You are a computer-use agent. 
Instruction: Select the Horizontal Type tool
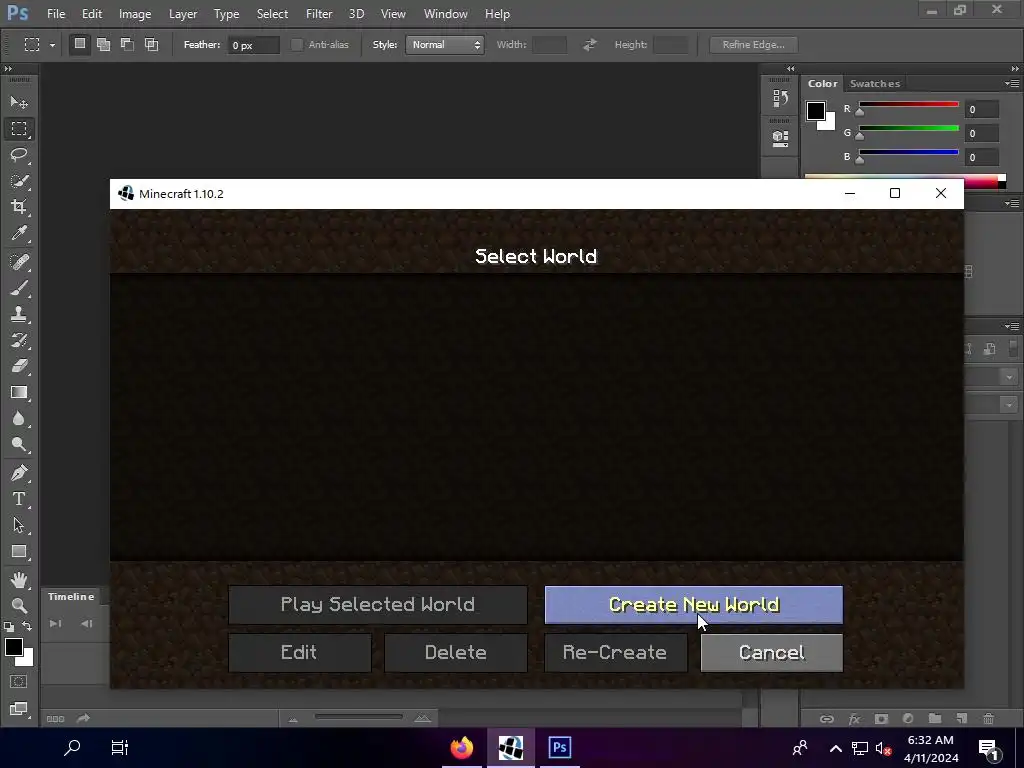coord(19,500)
